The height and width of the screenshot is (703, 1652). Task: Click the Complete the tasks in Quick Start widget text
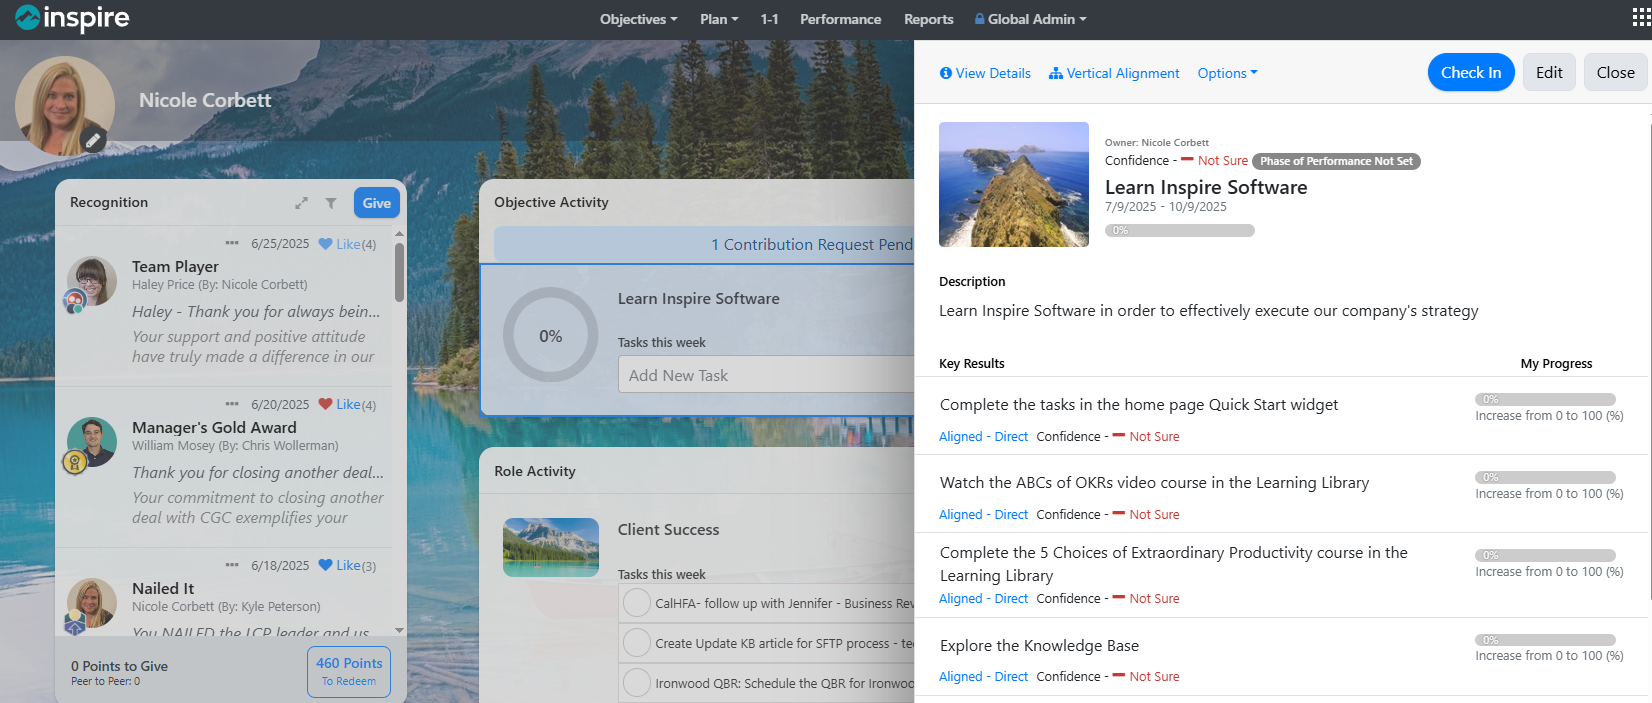pyautogui.click(x=1139, y=405)
